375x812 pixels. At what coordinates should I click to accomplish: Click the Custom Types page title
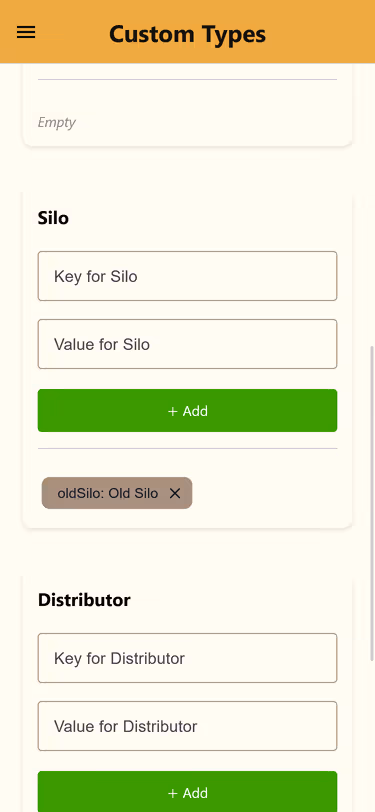point(188,34)
